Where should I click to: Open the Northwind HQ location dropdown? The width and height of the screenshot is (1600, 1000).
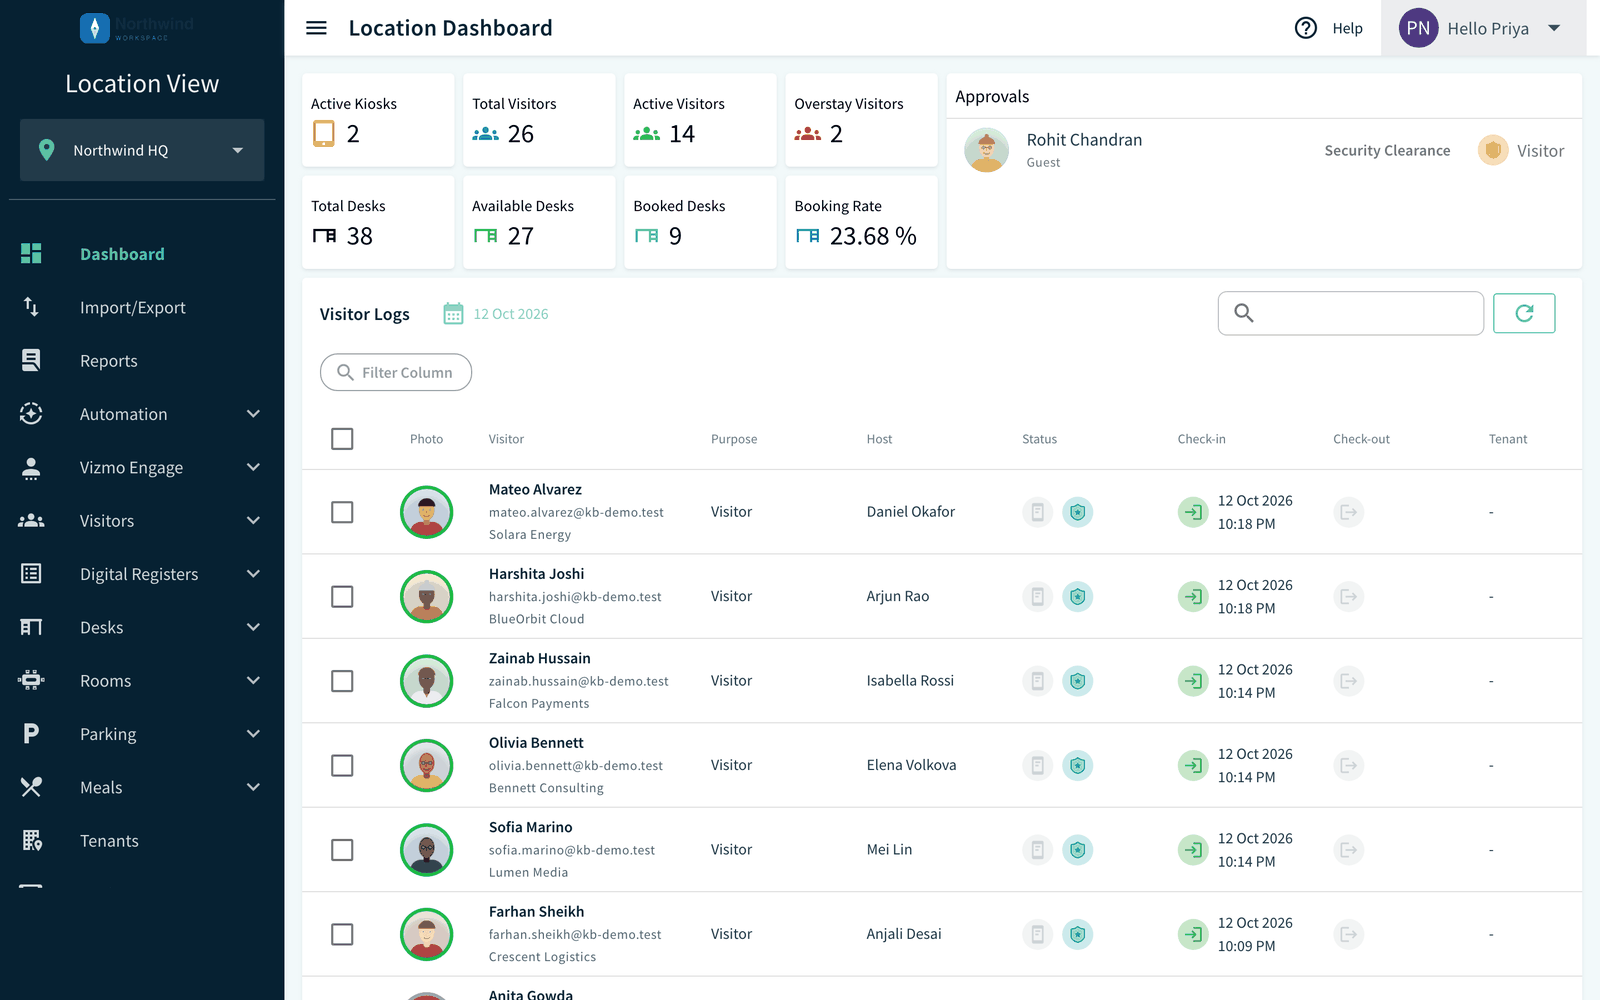[x=142, y=150]
